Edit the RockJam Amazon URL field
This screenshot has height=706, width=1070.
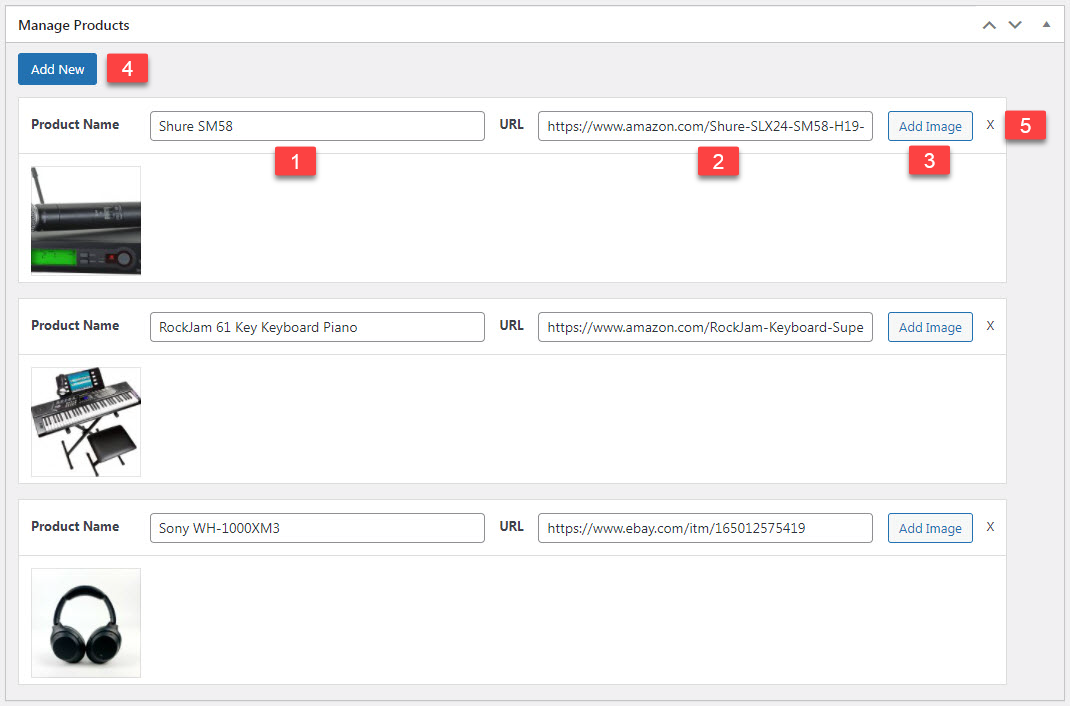[x=705, y=327]
